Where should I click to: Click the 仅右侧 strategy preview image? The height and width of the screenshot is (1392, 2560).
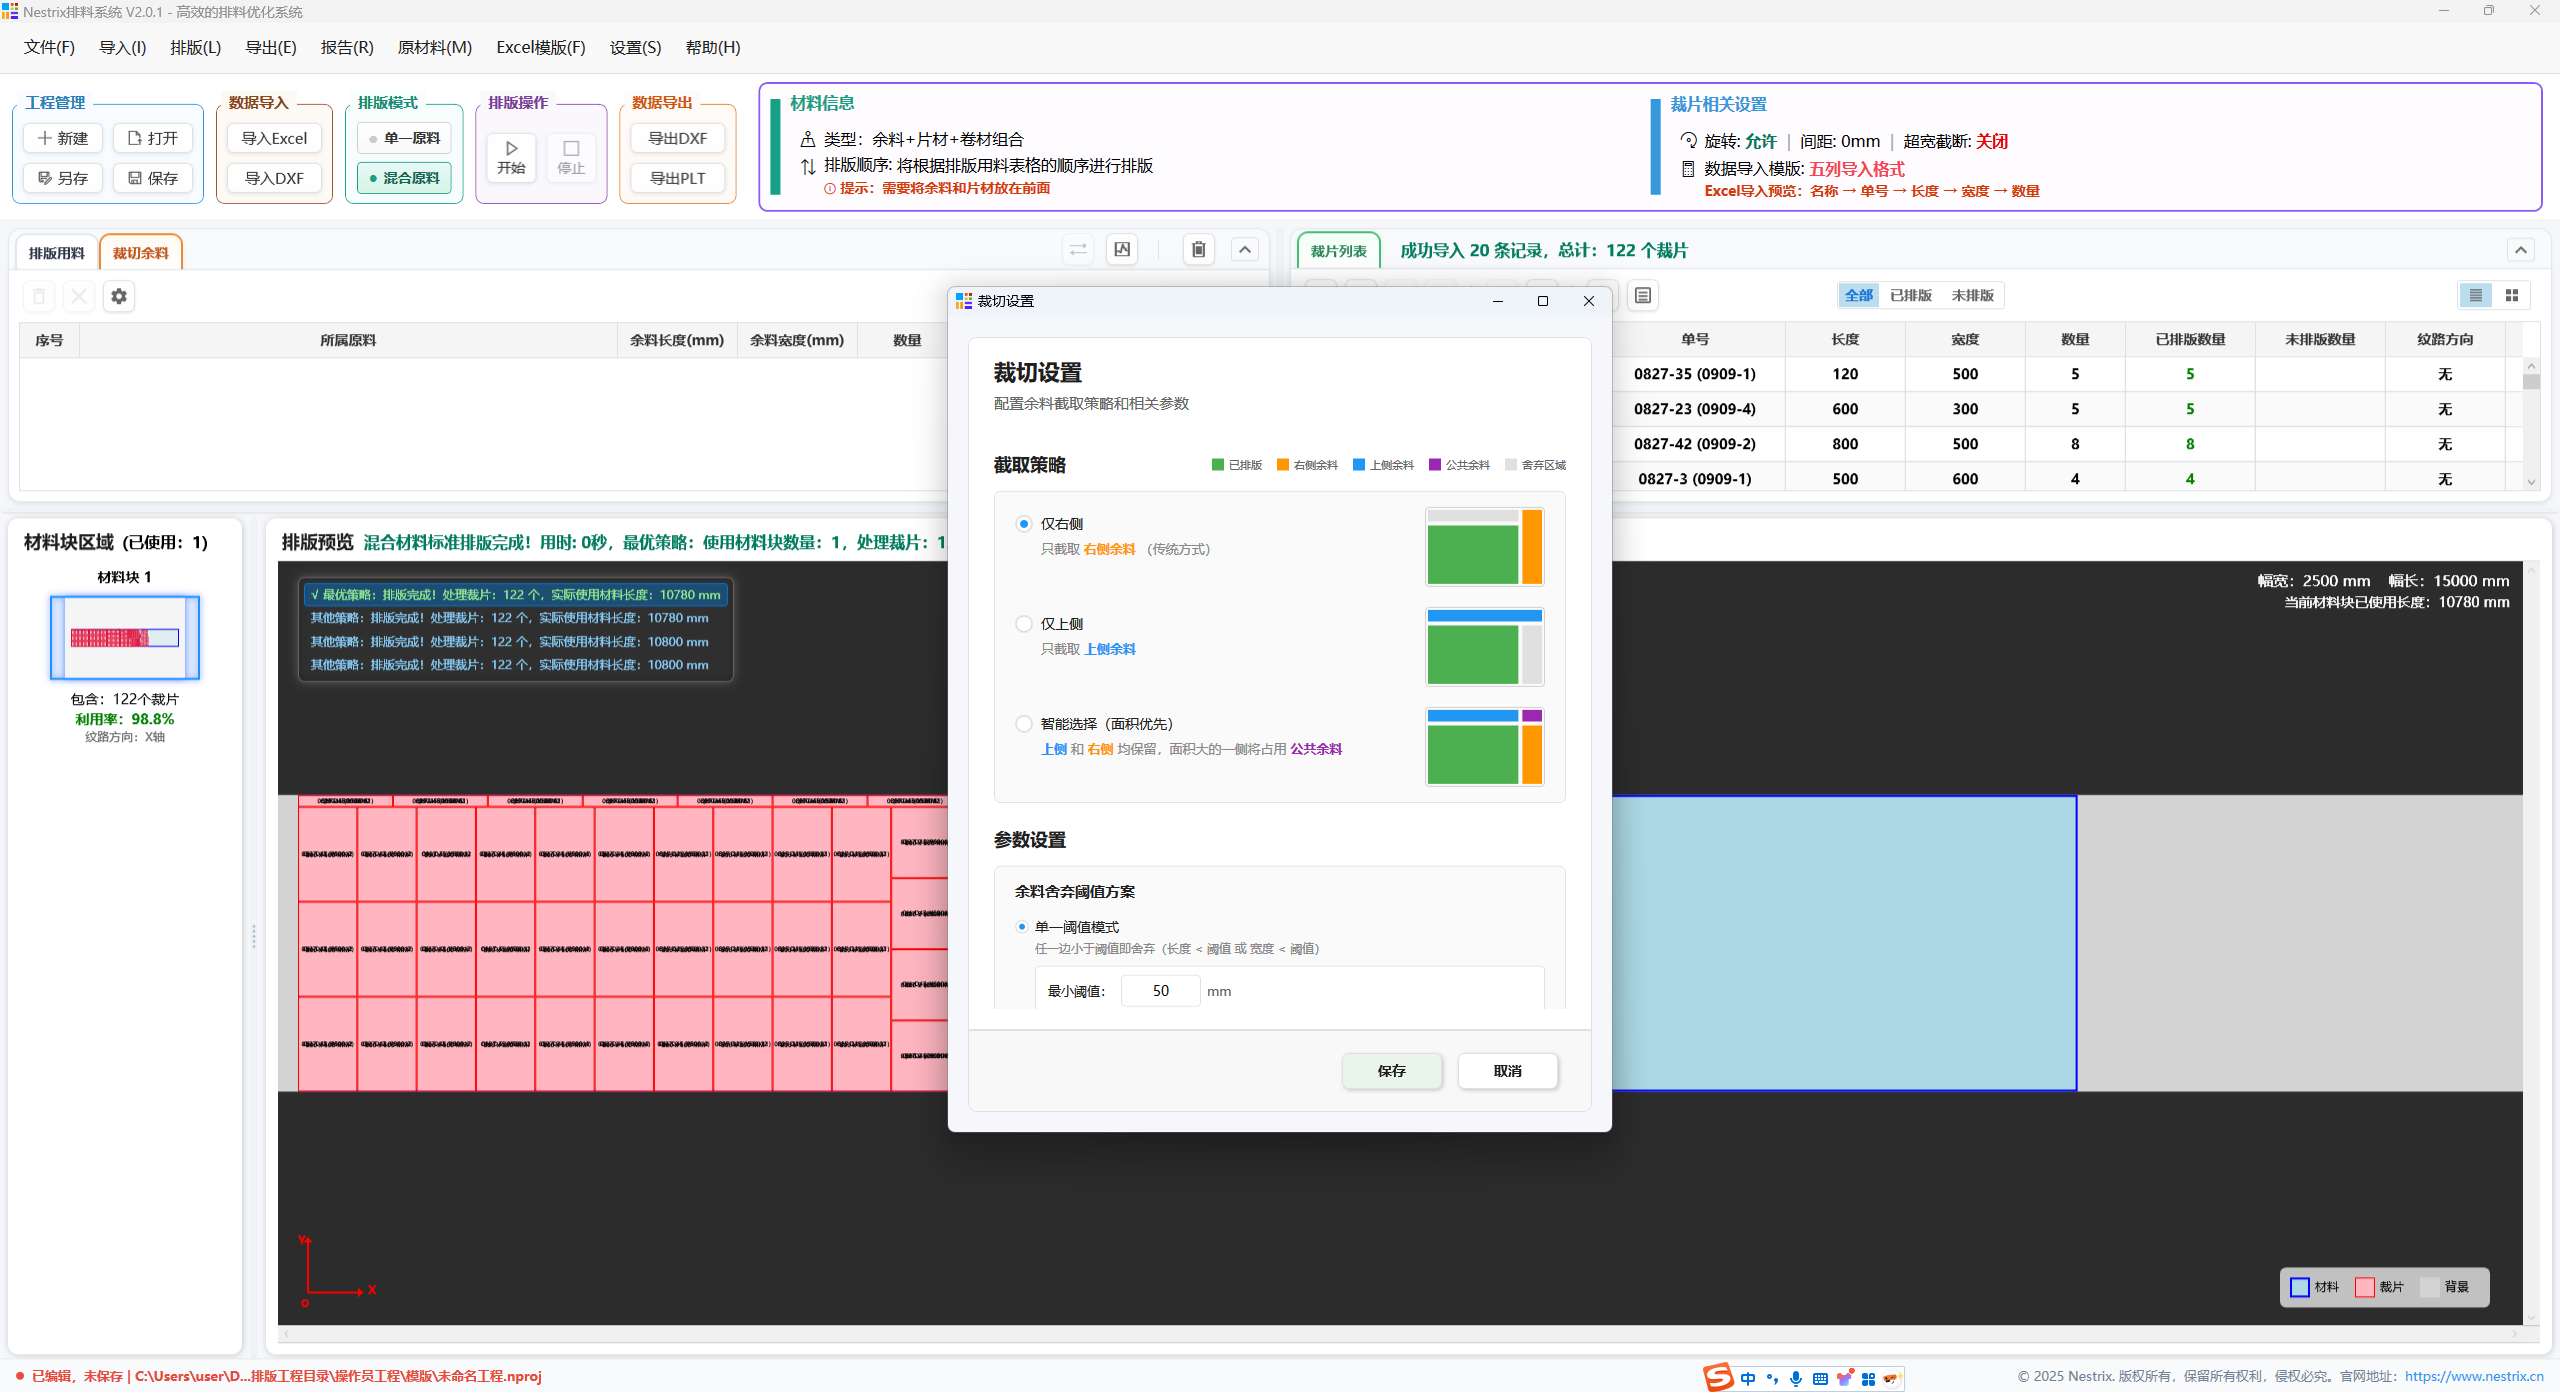1484,546
